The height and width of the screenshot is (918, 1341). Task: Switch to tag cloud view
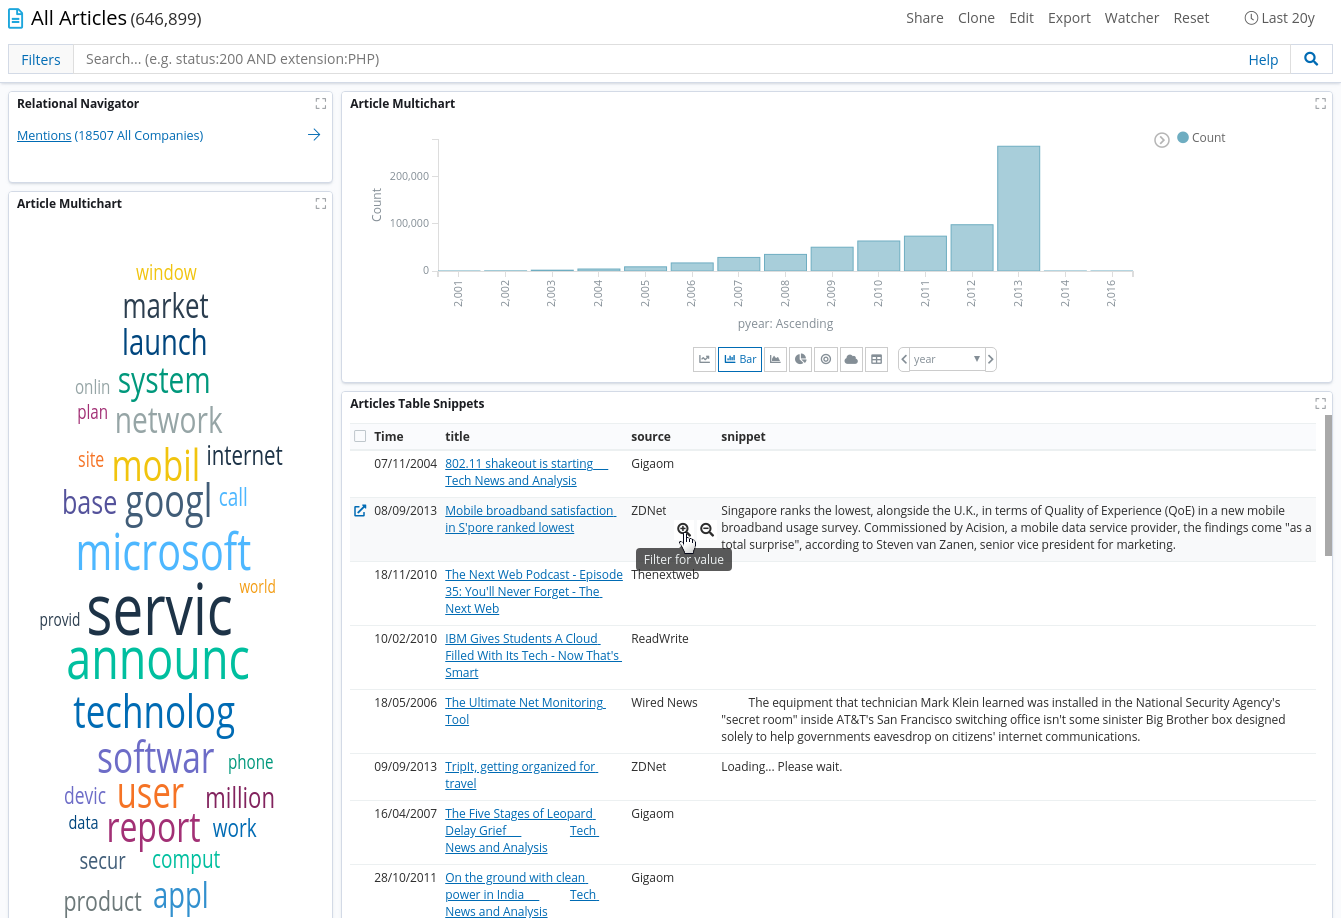[x=851, y=359]
